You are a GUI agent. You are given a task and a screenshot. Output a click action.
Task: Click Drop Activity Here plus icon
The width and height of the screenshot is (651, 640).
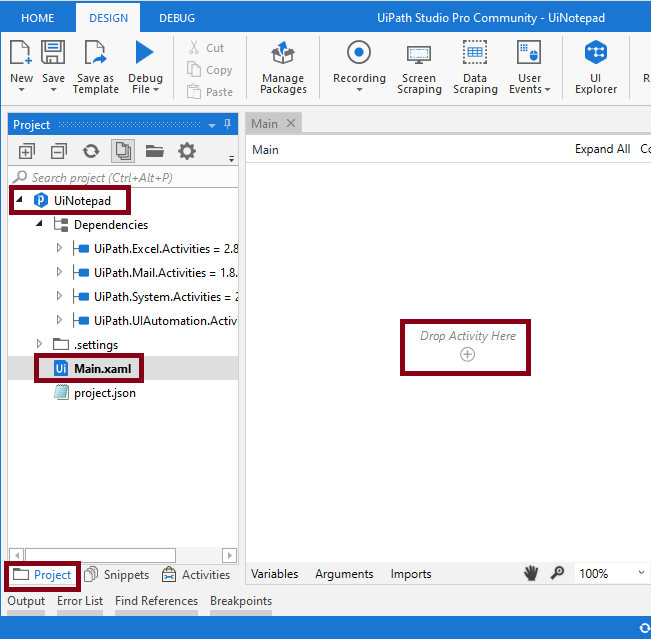pos(467,354)
